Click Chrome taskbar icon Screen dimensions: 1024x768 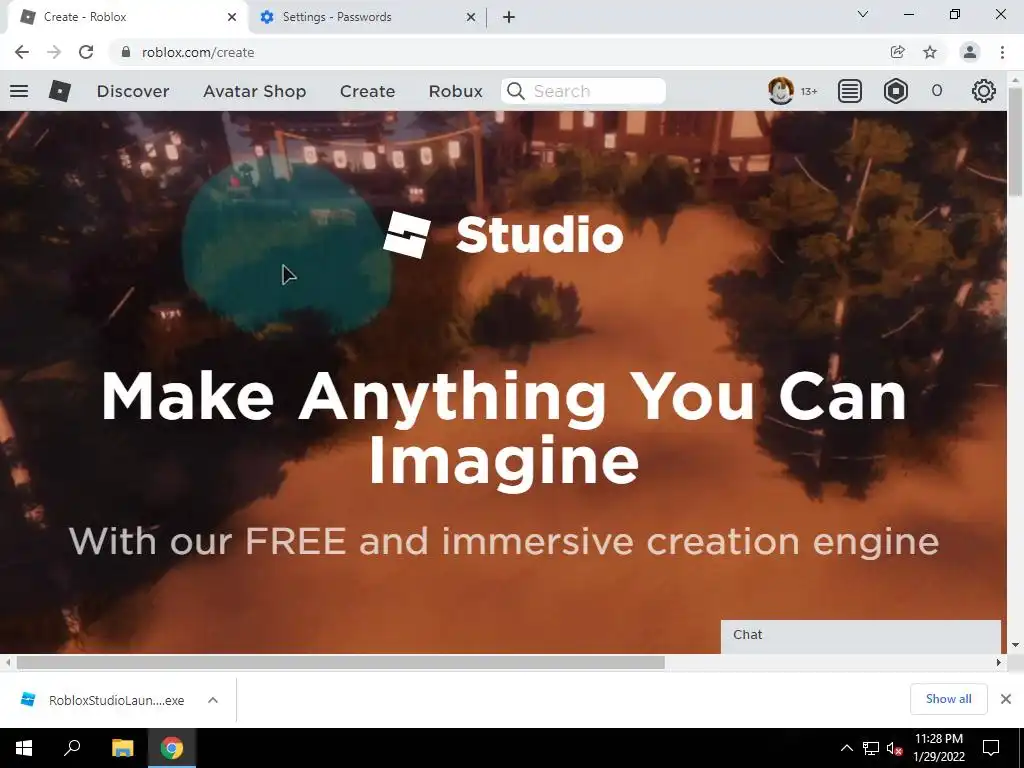(x=172, y=748)
